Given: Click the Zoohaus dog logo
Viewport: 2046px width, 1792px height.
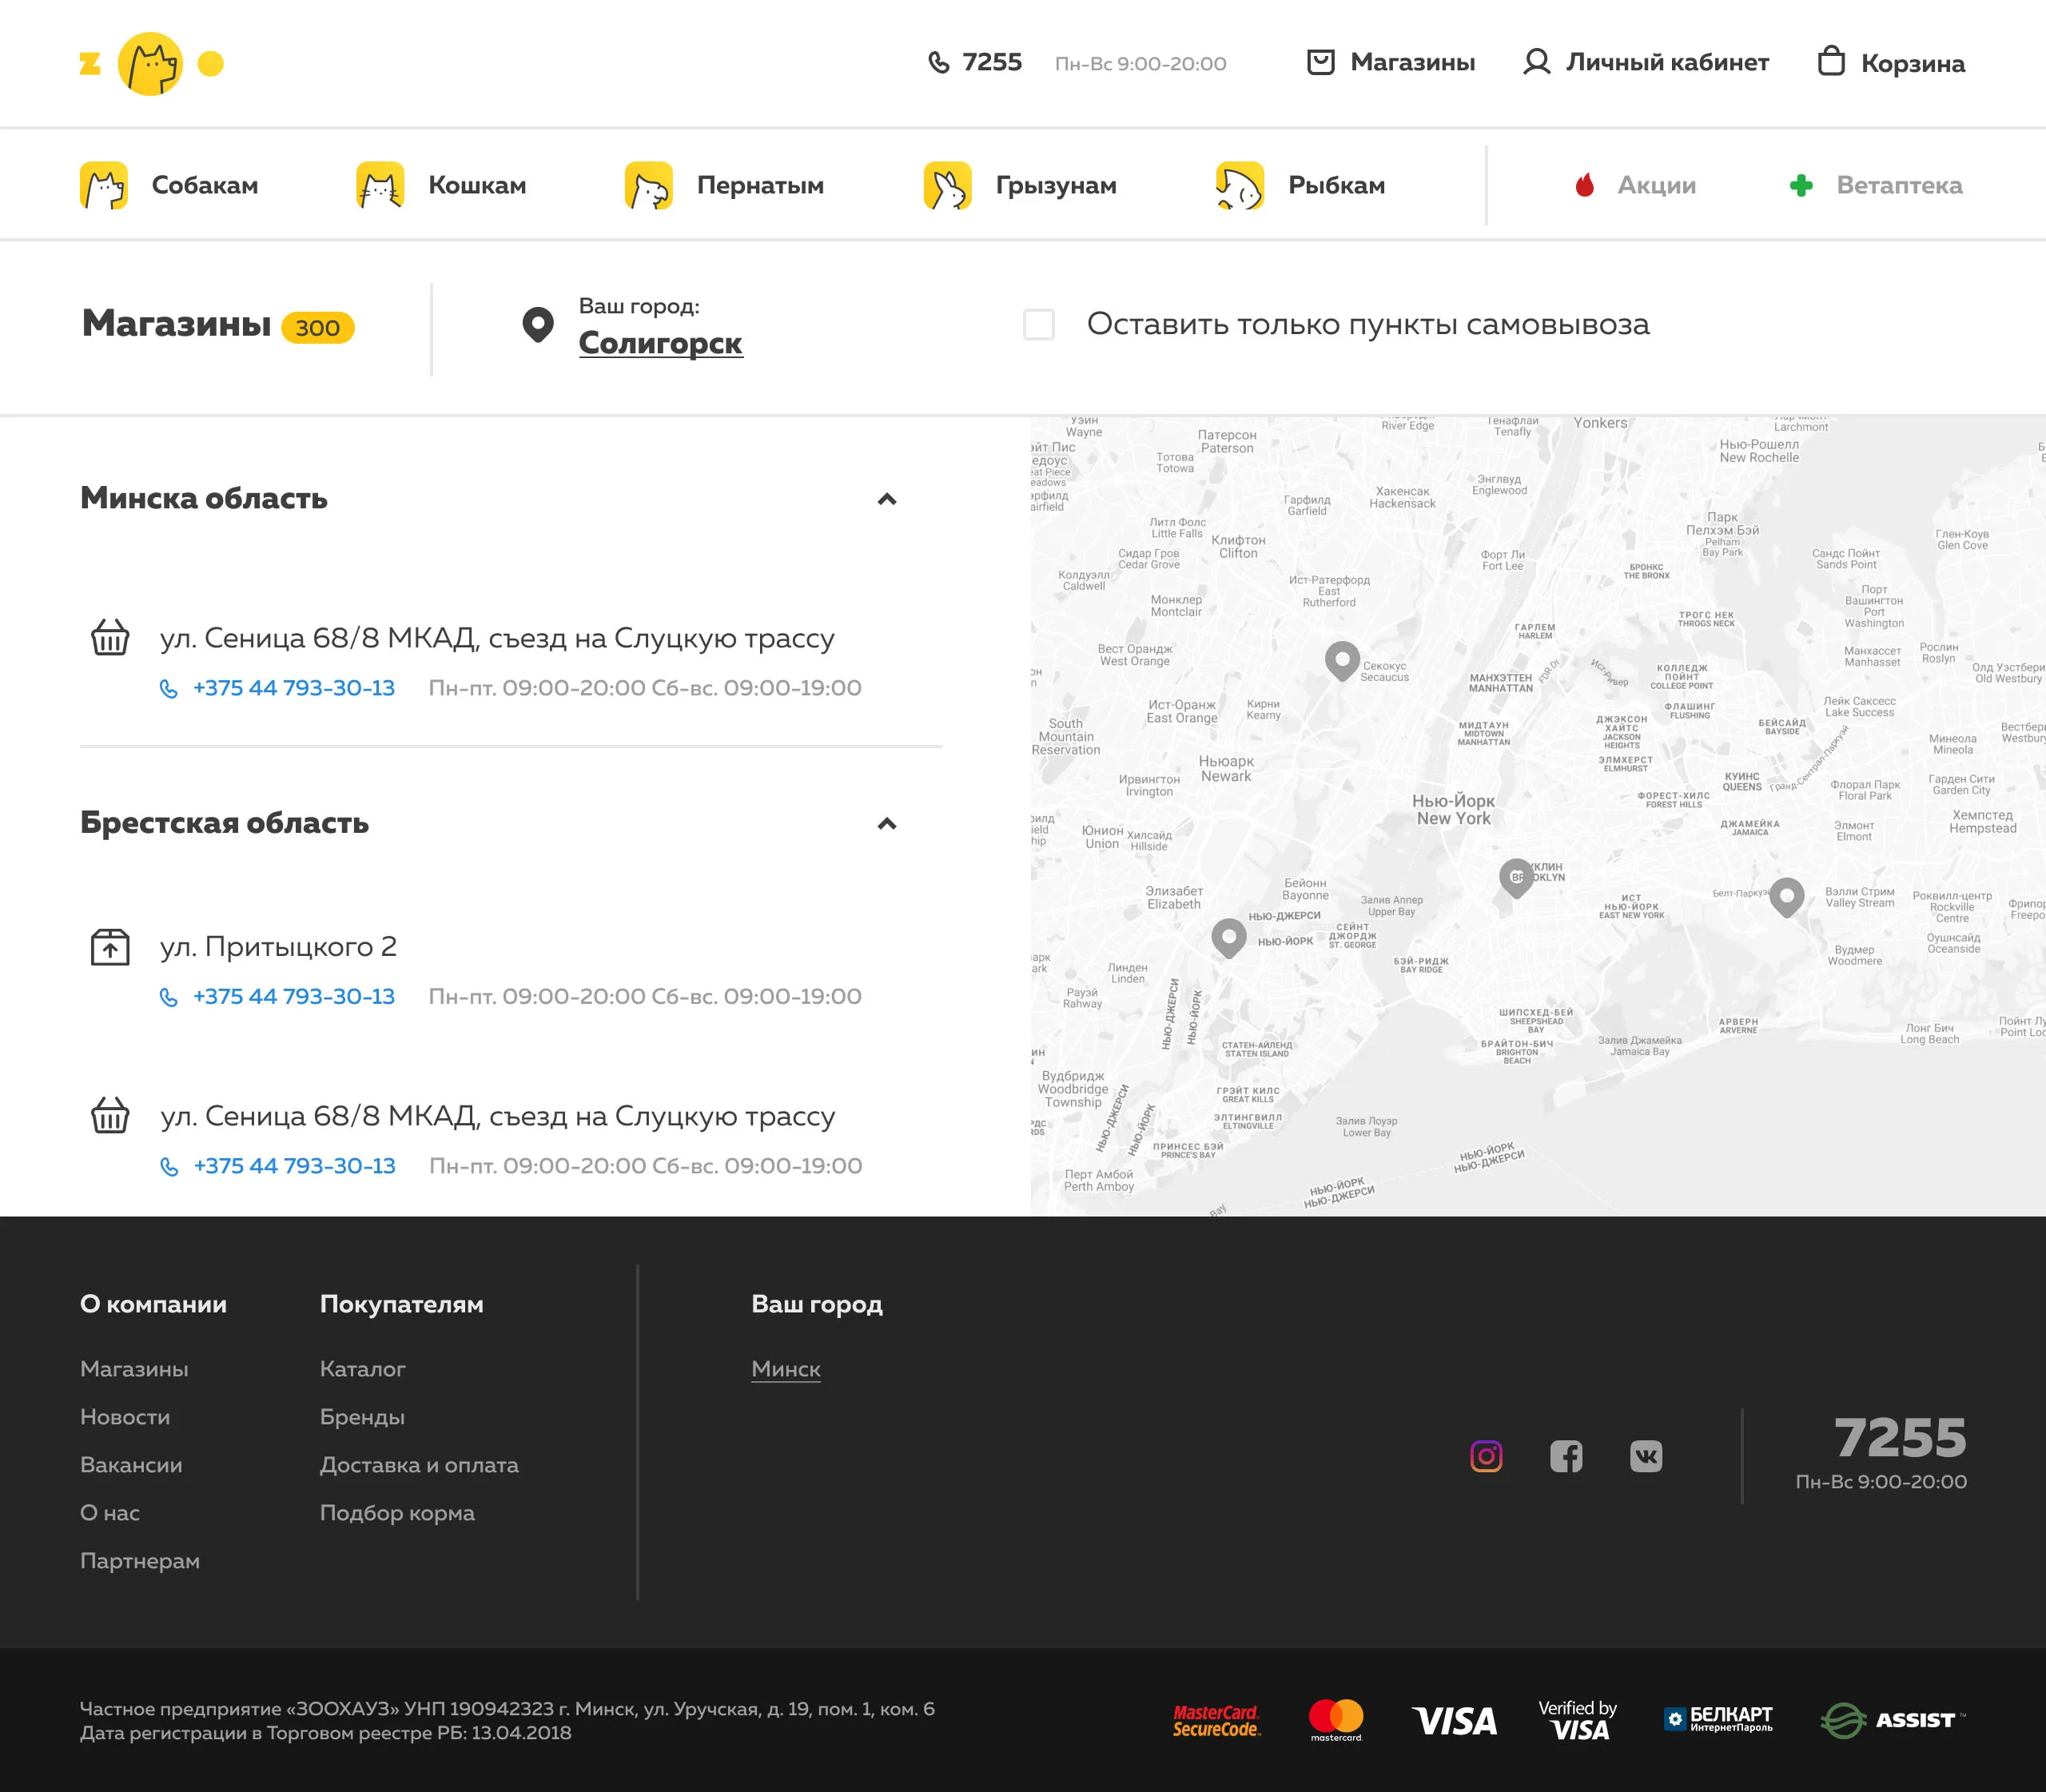Looking at the screenshot, I should coord(150,64).
